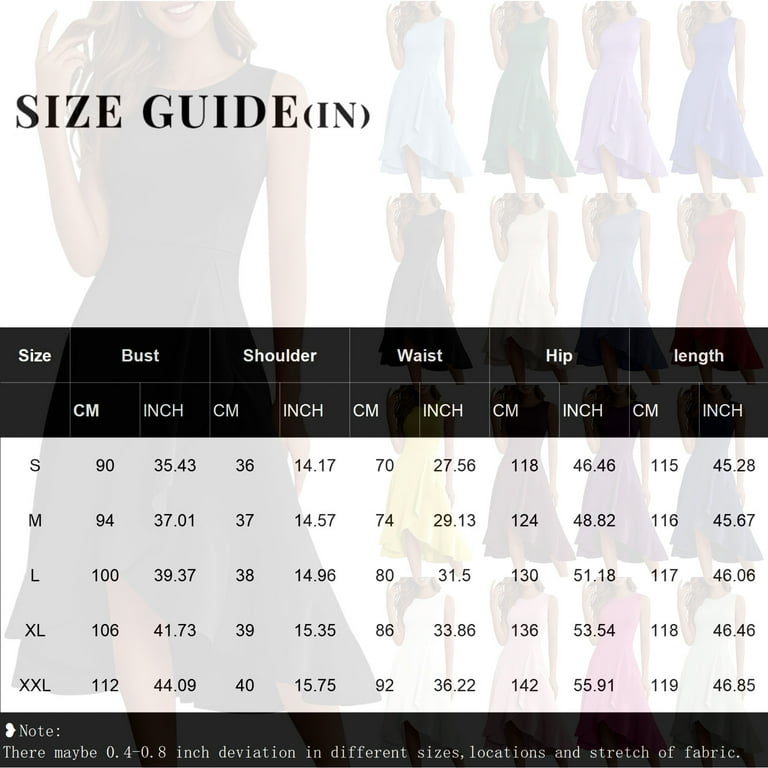Image resolution: width=768 pixels, height=768 pixels.
Task: Click waist inch value 36.22
Action: click(455, 685)
